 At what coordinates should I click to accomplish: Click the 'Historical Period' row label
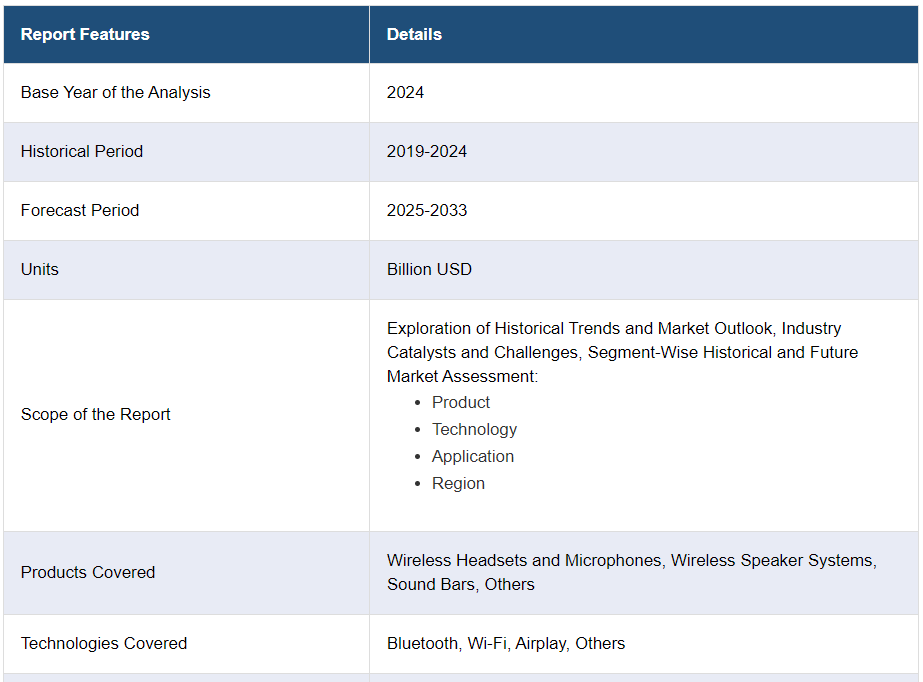[82, 151]
